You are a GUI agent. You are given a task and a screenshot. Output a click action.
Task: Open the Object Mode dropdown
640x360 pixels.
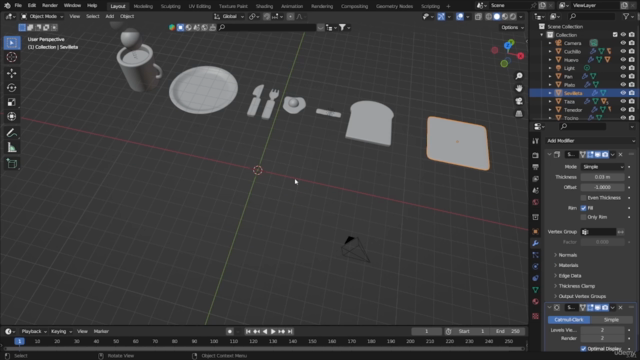[42, 16]
